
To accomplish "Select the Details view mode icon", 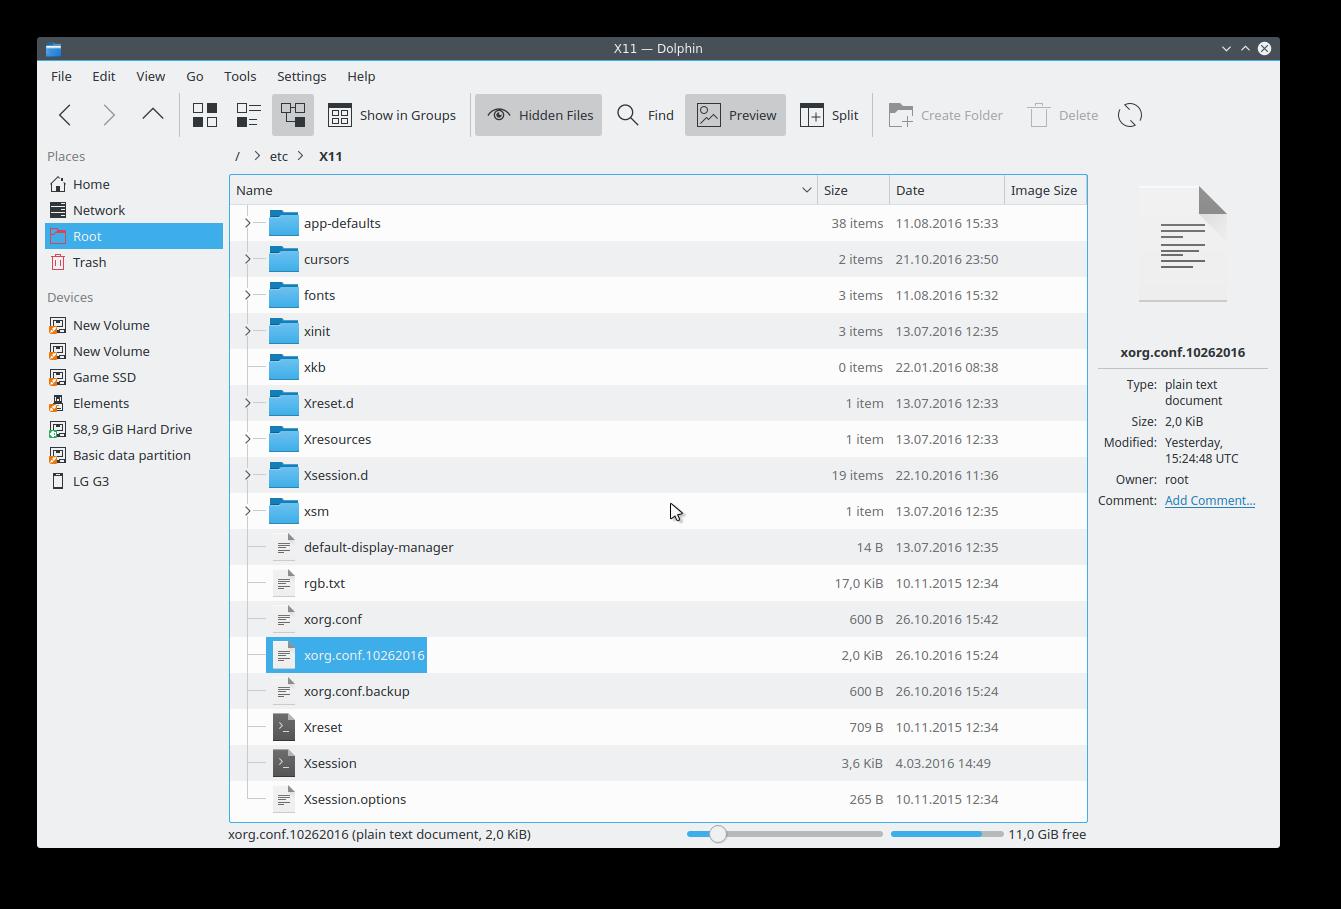I will tap(293, 115).
